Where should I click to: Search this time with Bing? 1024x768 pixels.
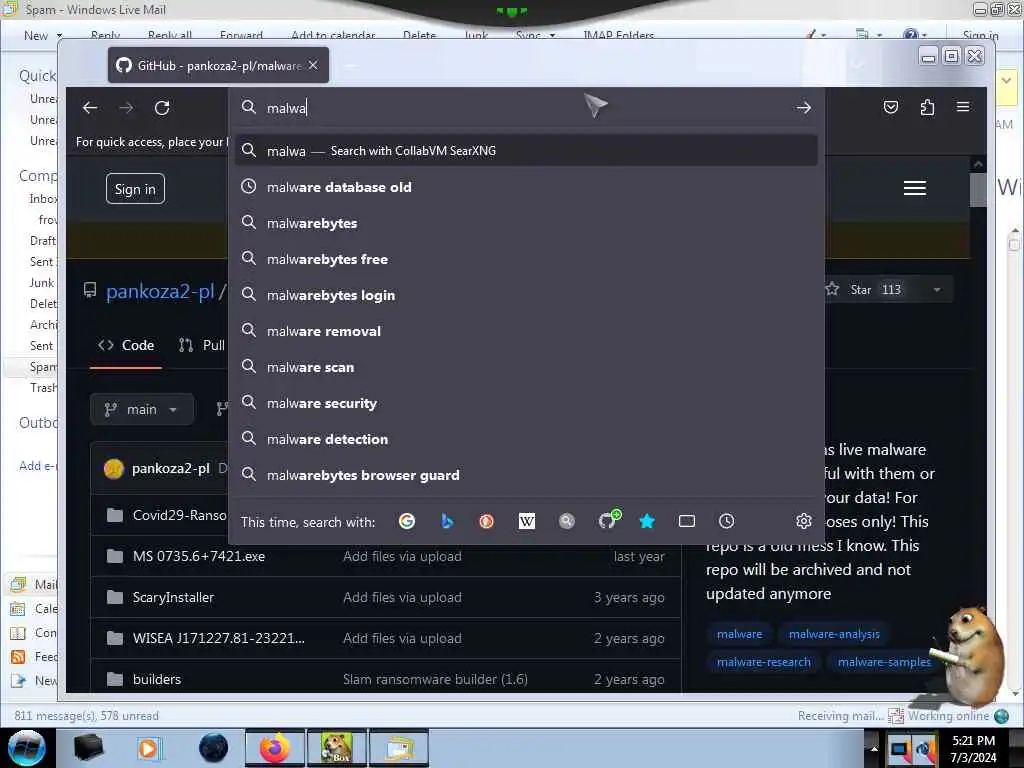coord(447,521)
